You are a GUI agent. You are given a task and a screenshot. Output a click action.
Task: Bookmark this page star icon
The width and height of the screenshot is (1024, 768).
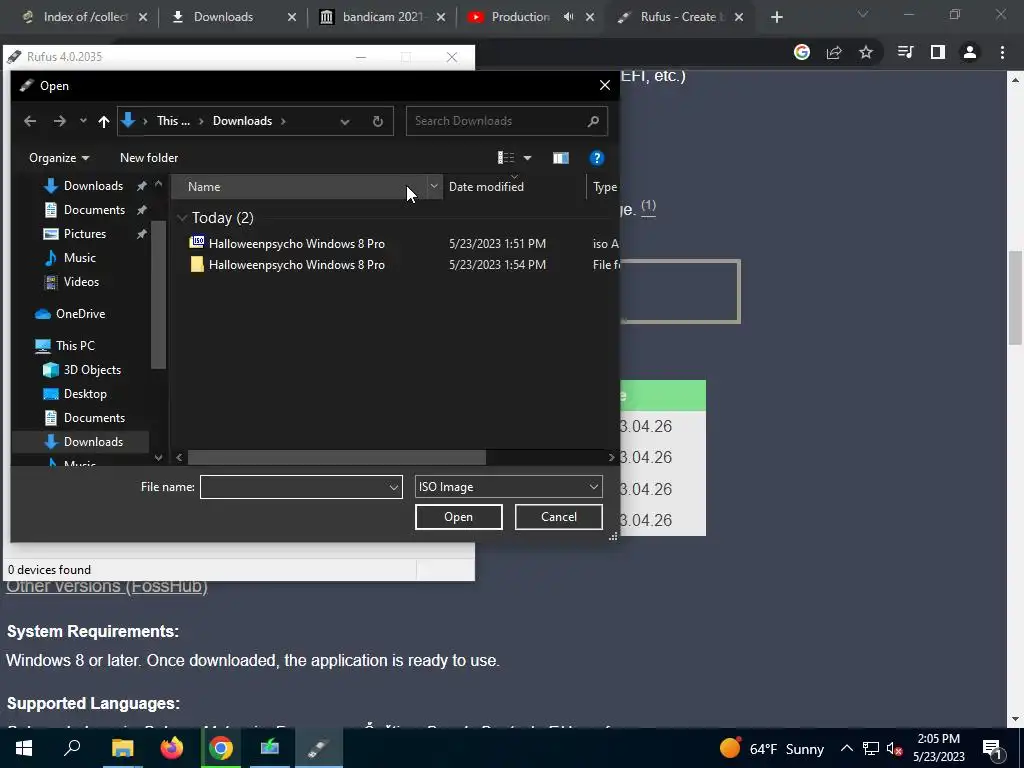point(866,52)
